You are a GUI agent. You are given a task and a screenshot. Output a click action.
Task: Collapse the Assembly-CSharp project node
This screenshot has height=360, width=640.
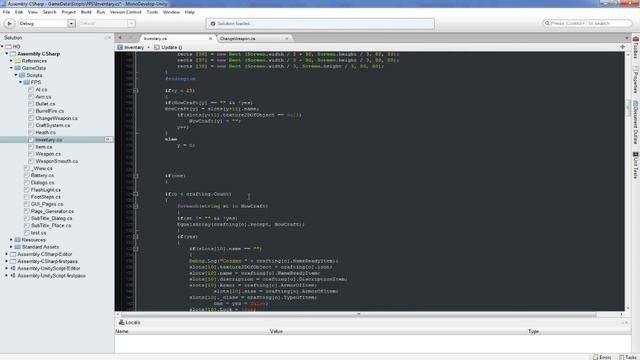coord(7,54)
